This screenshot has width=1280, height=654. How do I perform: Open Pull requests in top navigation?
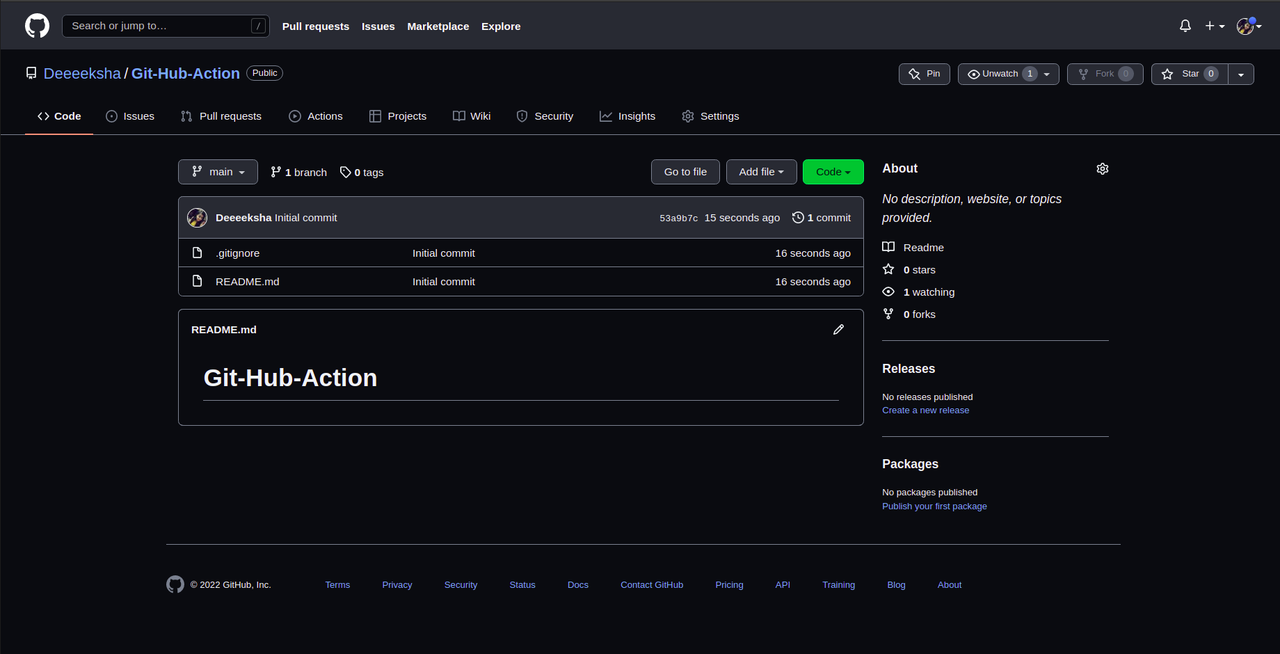(315, 26)
